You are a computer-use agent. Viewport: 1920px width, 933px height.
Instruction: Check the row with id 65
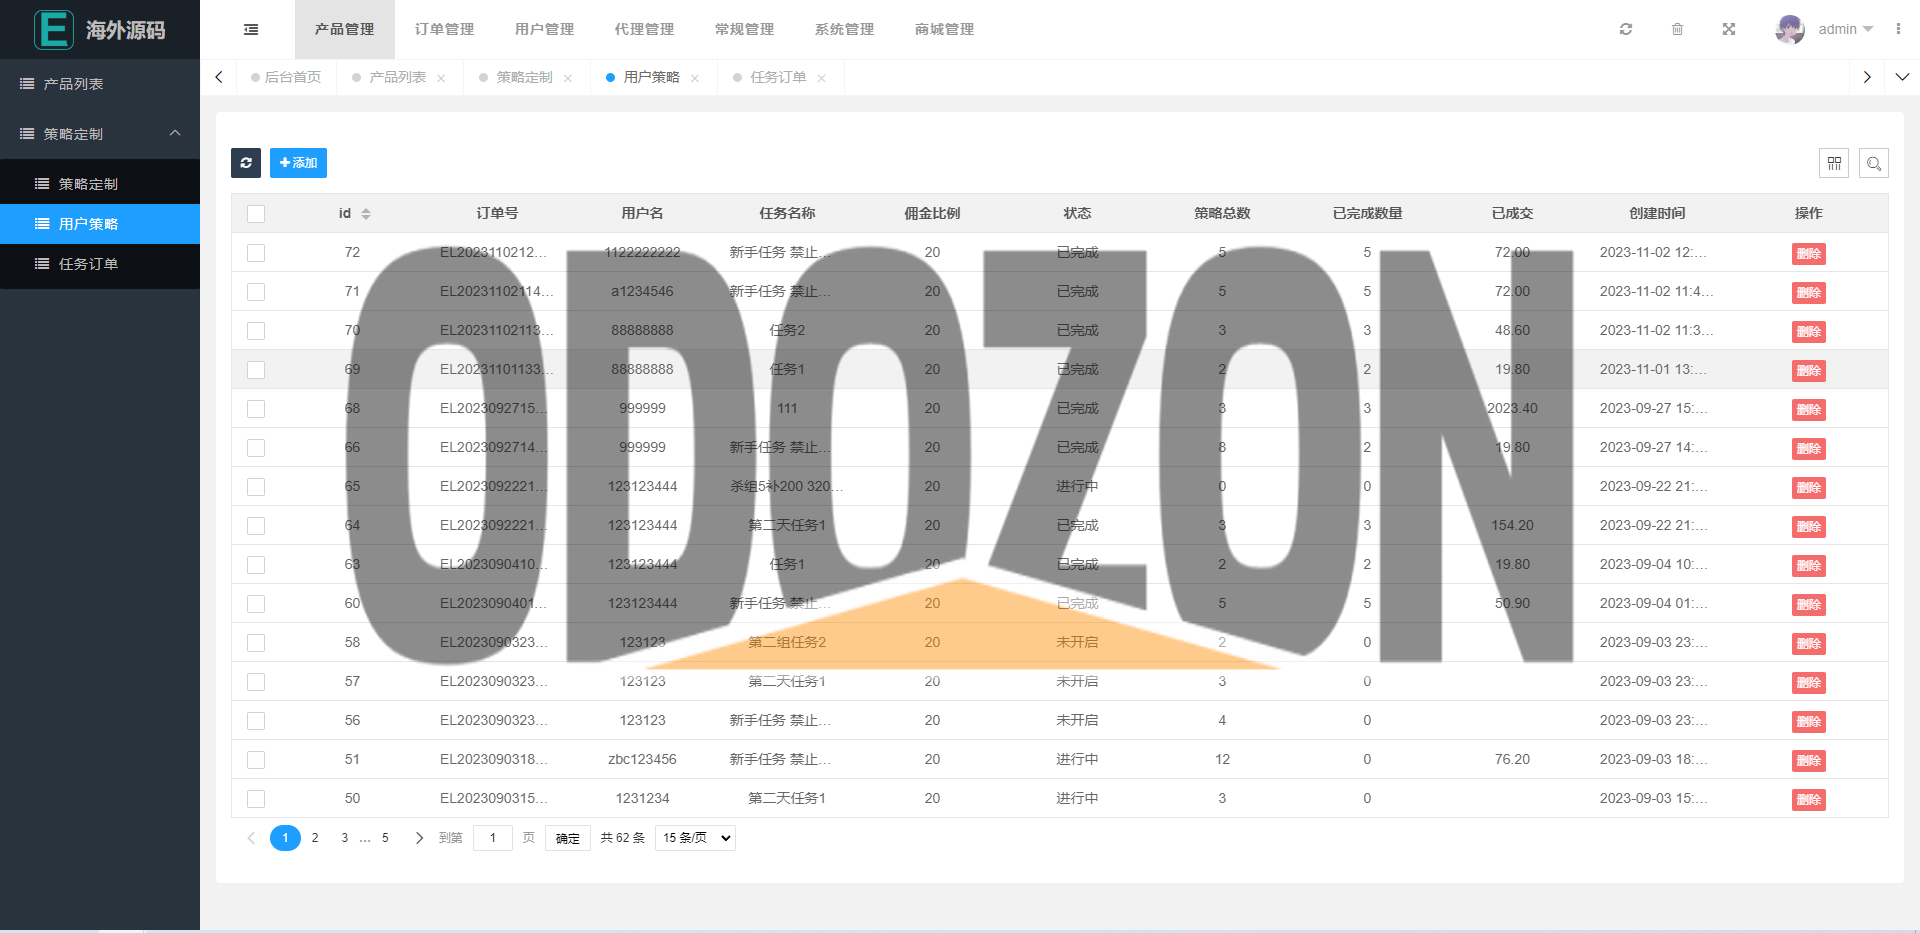click(256, 487)
